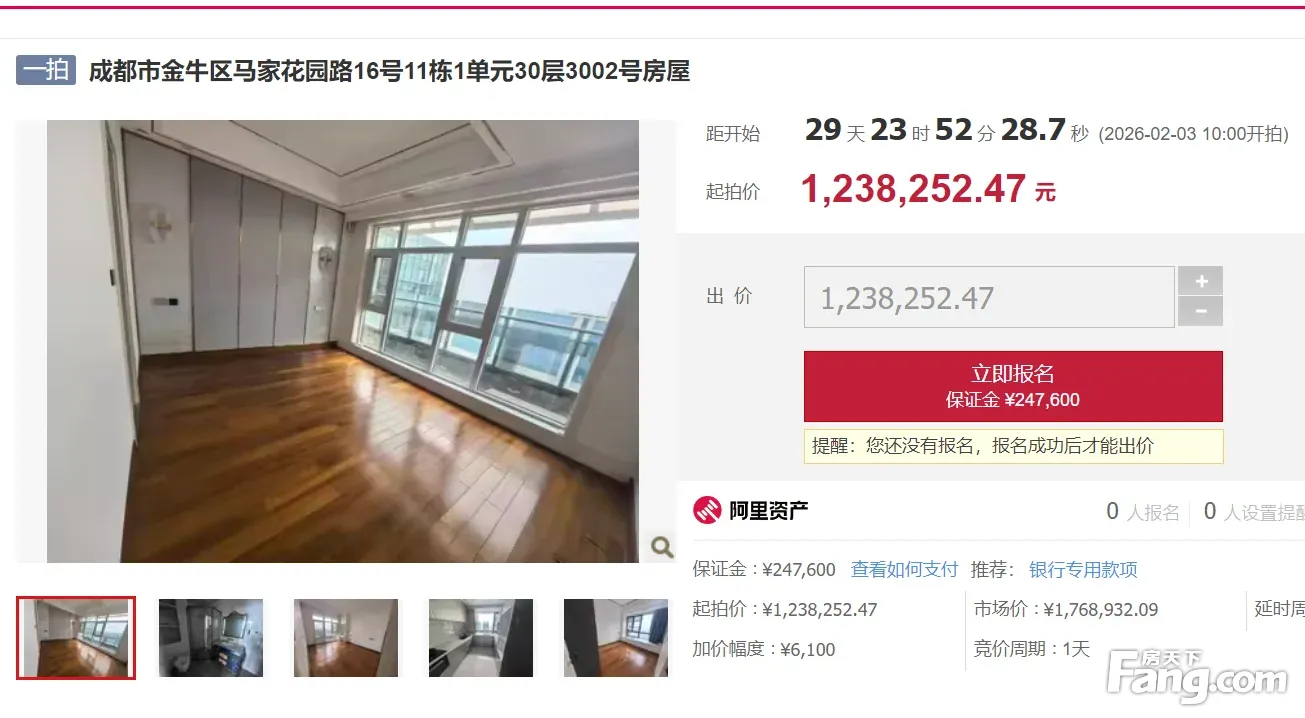Screen dimensions: 1305x718
Task: Select the fifth partially visible thumbnail
Action: coord(615,638)
